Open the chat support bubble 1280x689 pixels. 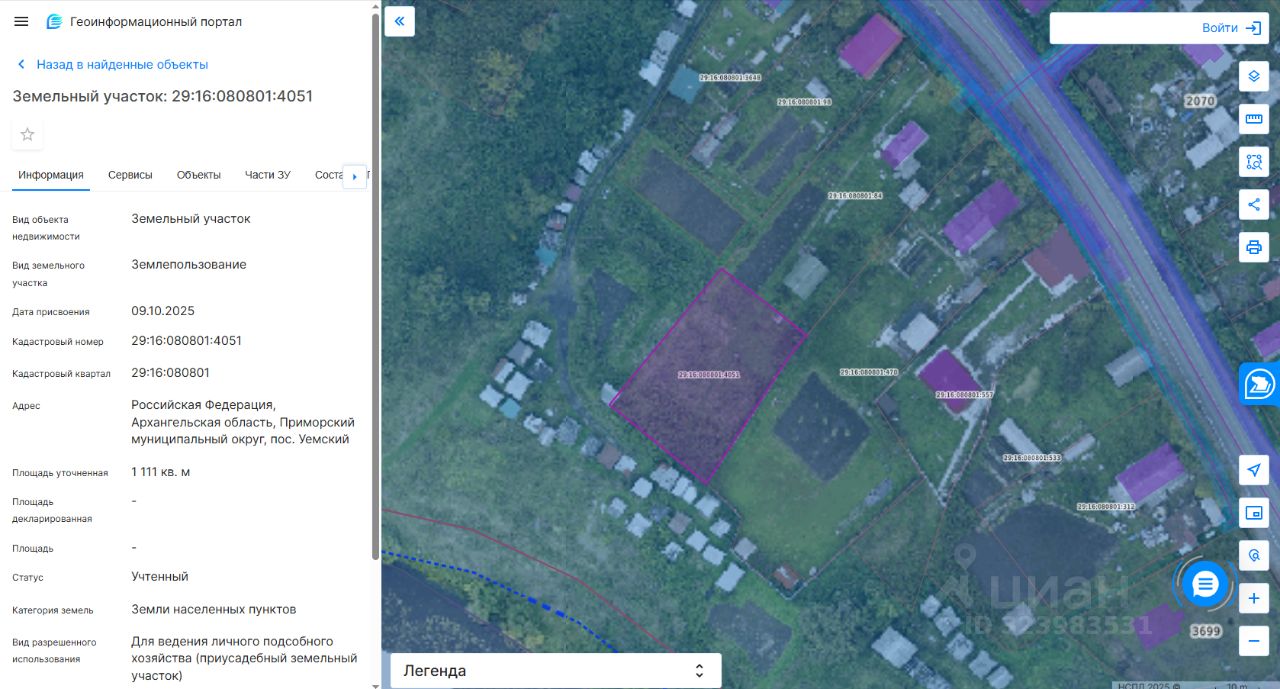click(x=1205, y=583)
